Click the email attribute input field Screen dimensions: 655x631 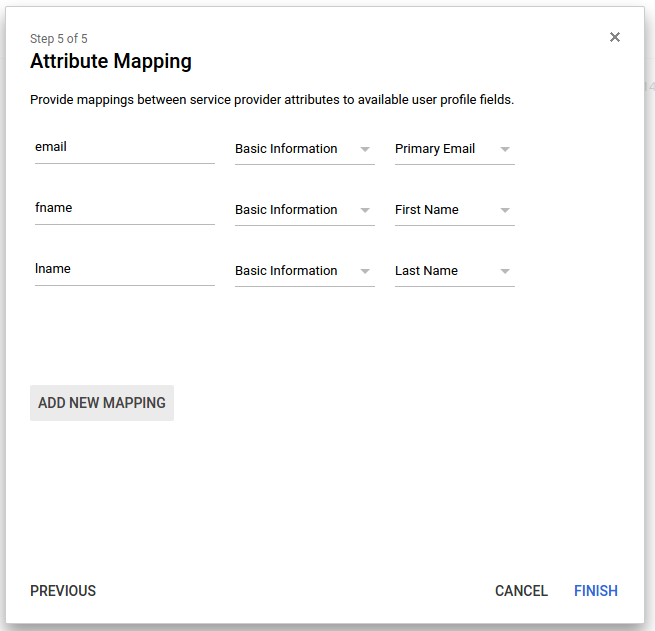click(x=124, y=147)
